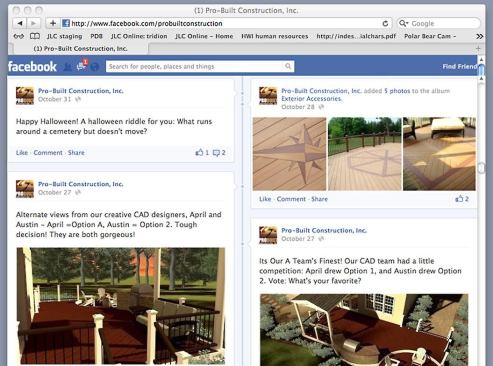493x366 pixels.
Task: Click scrollbar up arrow
Action: pos(481,59)
